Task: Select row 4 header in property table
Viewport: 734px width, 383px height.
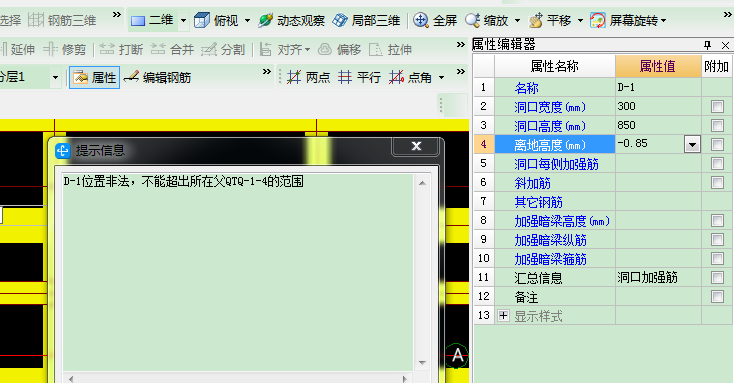Action: click(x=484, y=144)
